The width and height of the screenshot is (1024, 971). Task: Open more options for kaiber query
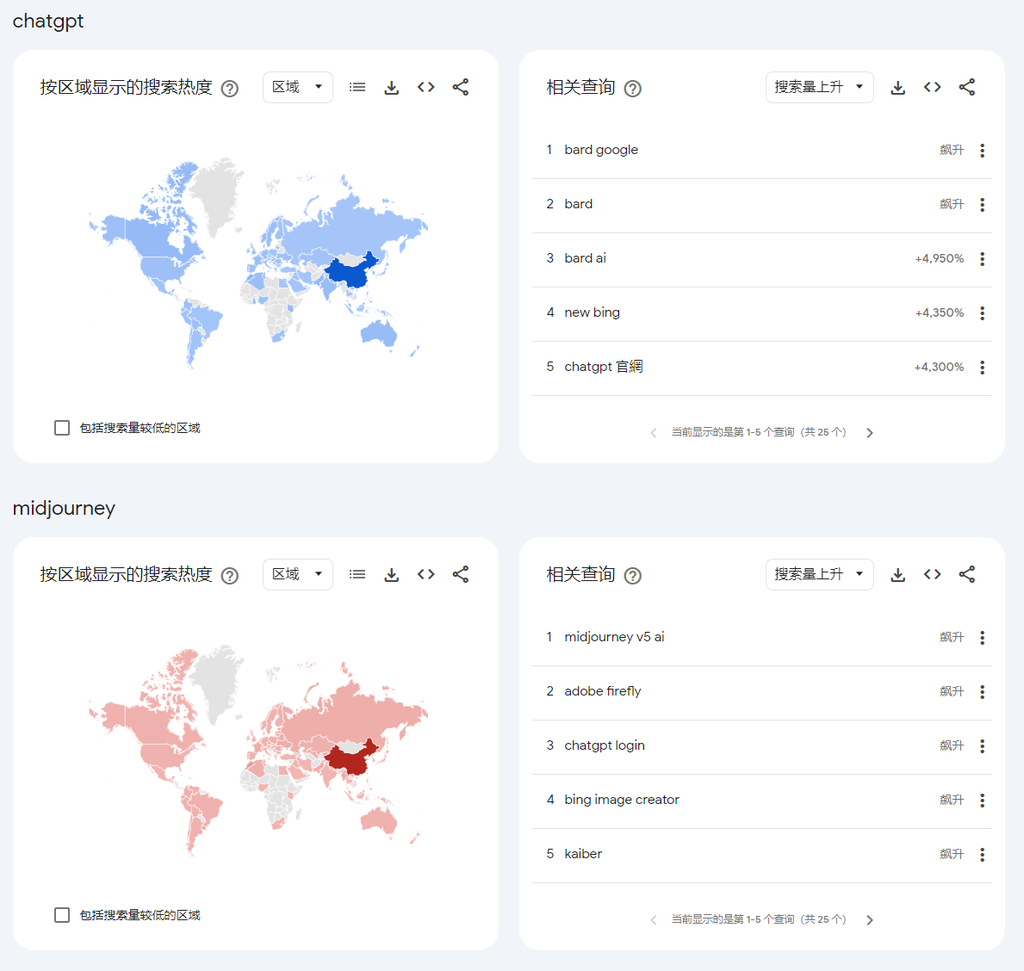click(982, 855)
